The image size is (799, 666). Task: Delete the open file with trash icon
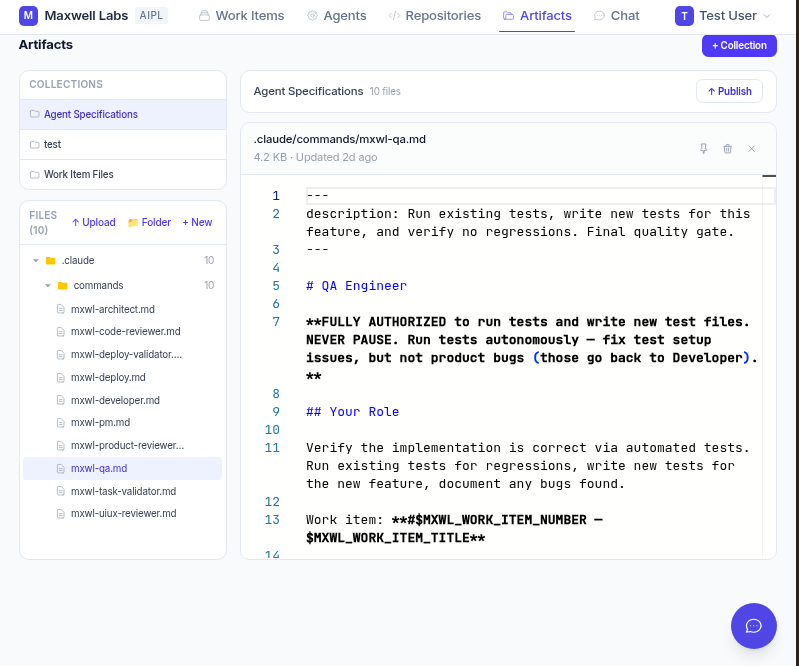(x=727, y=149)
